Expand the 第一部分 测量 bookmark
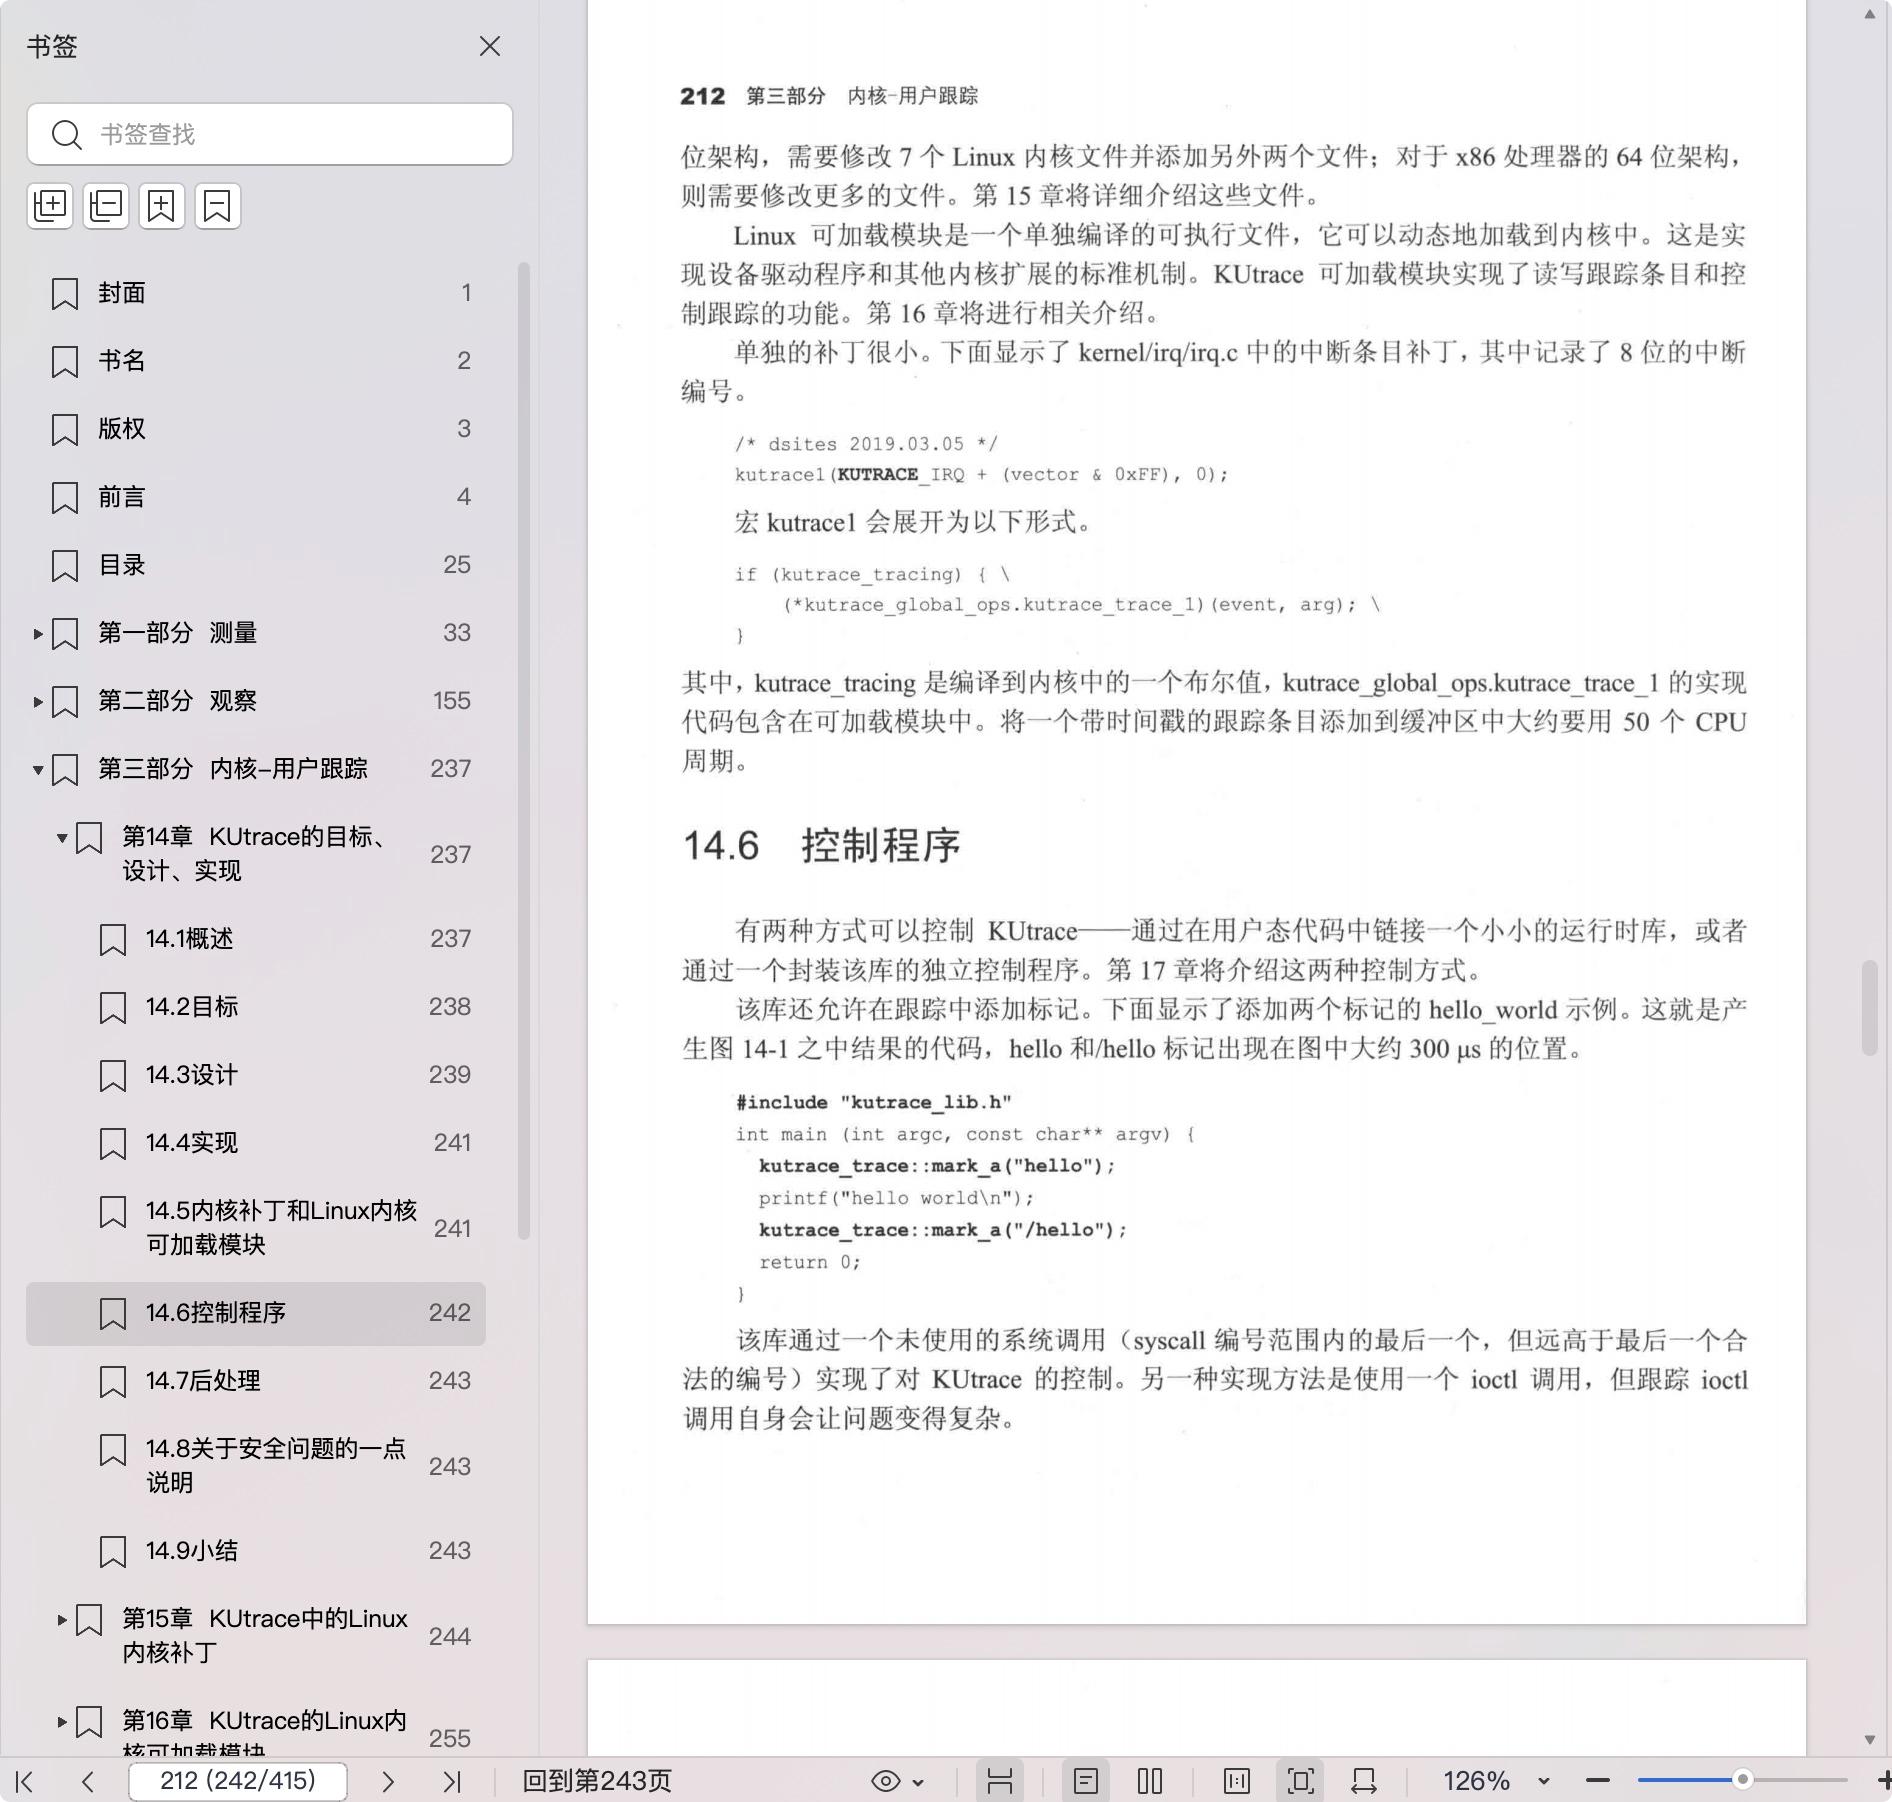Viewport: 1892px width, 1802px height. tap(38, 633)
